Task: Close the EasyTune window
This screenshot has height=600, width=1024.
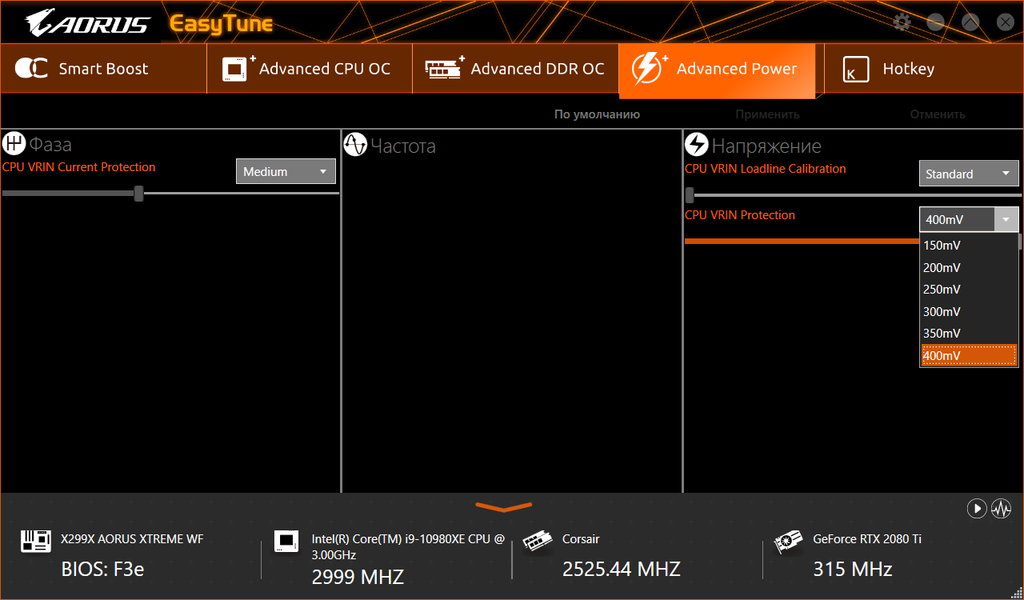Action: [x=1006, y=23]
